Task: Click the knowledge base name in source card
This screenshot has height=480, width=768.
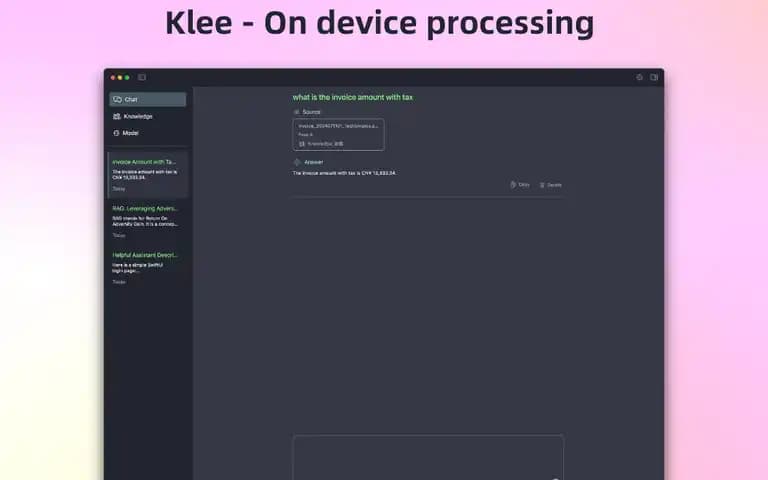Action: [x=325, y=144]
